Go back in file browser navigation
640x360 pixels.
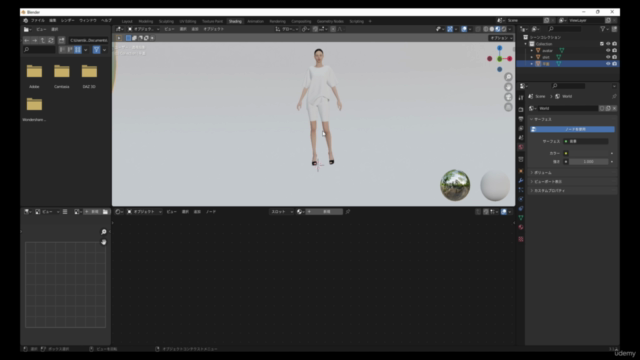27,40
